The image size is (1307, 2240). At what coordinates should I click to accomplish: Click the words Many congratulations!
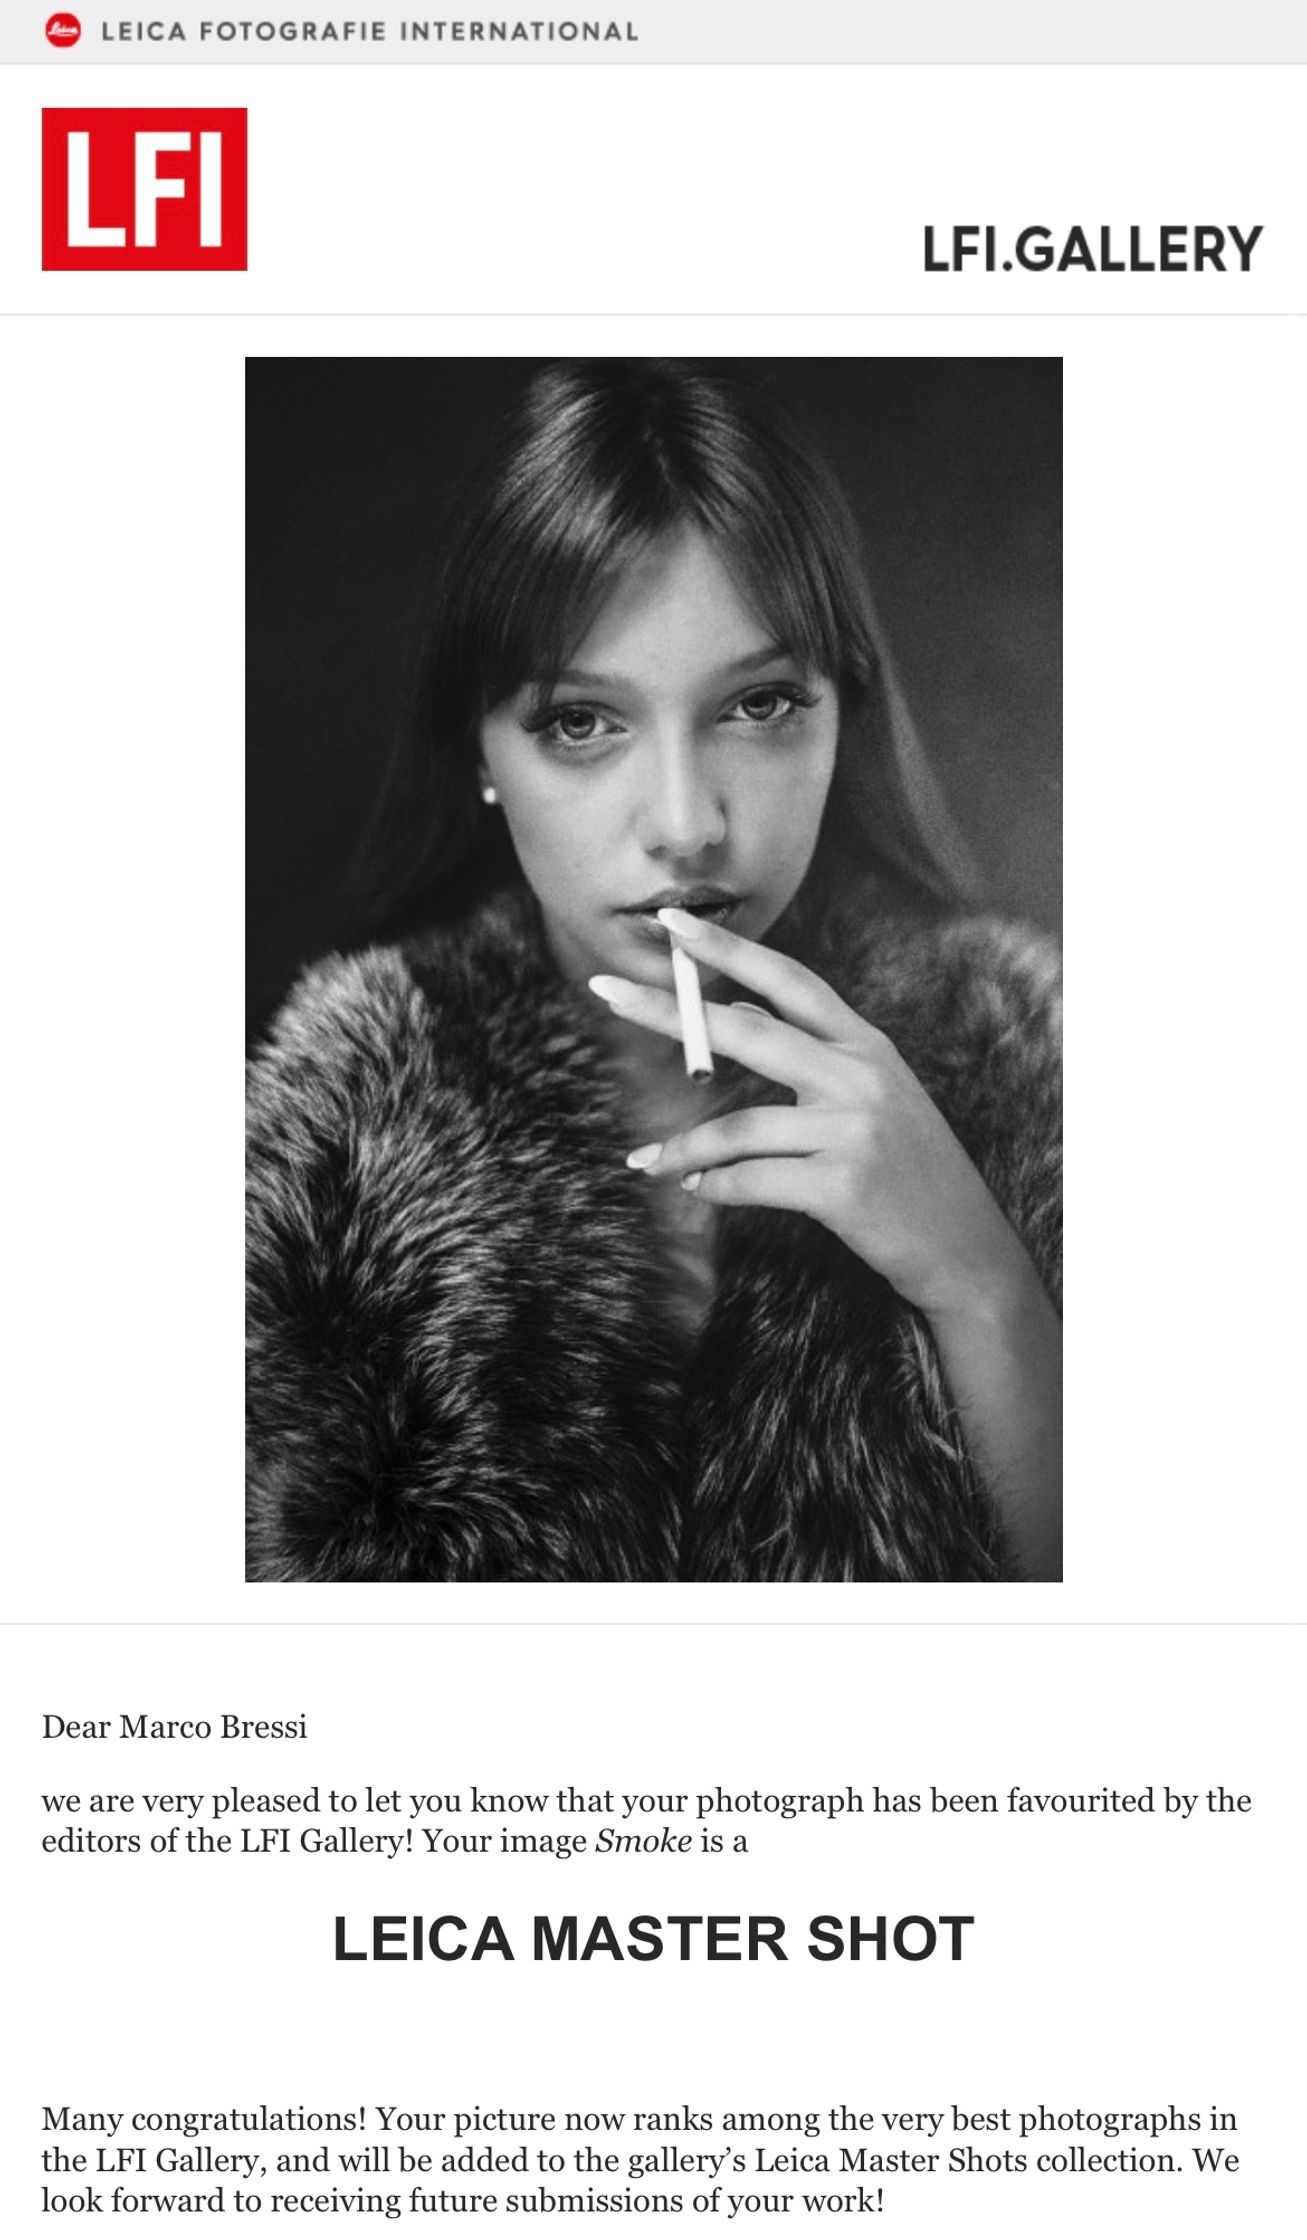click(204, 2119)
